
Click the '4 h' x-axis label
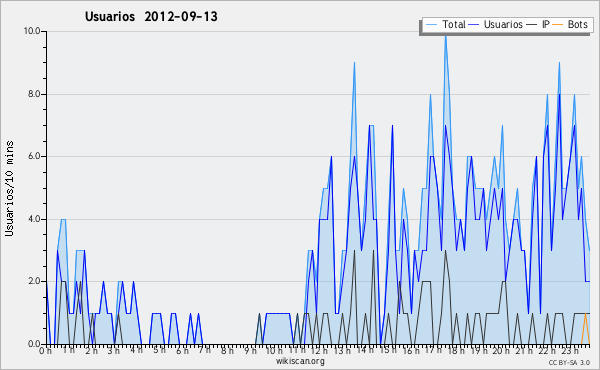[137, 350]
